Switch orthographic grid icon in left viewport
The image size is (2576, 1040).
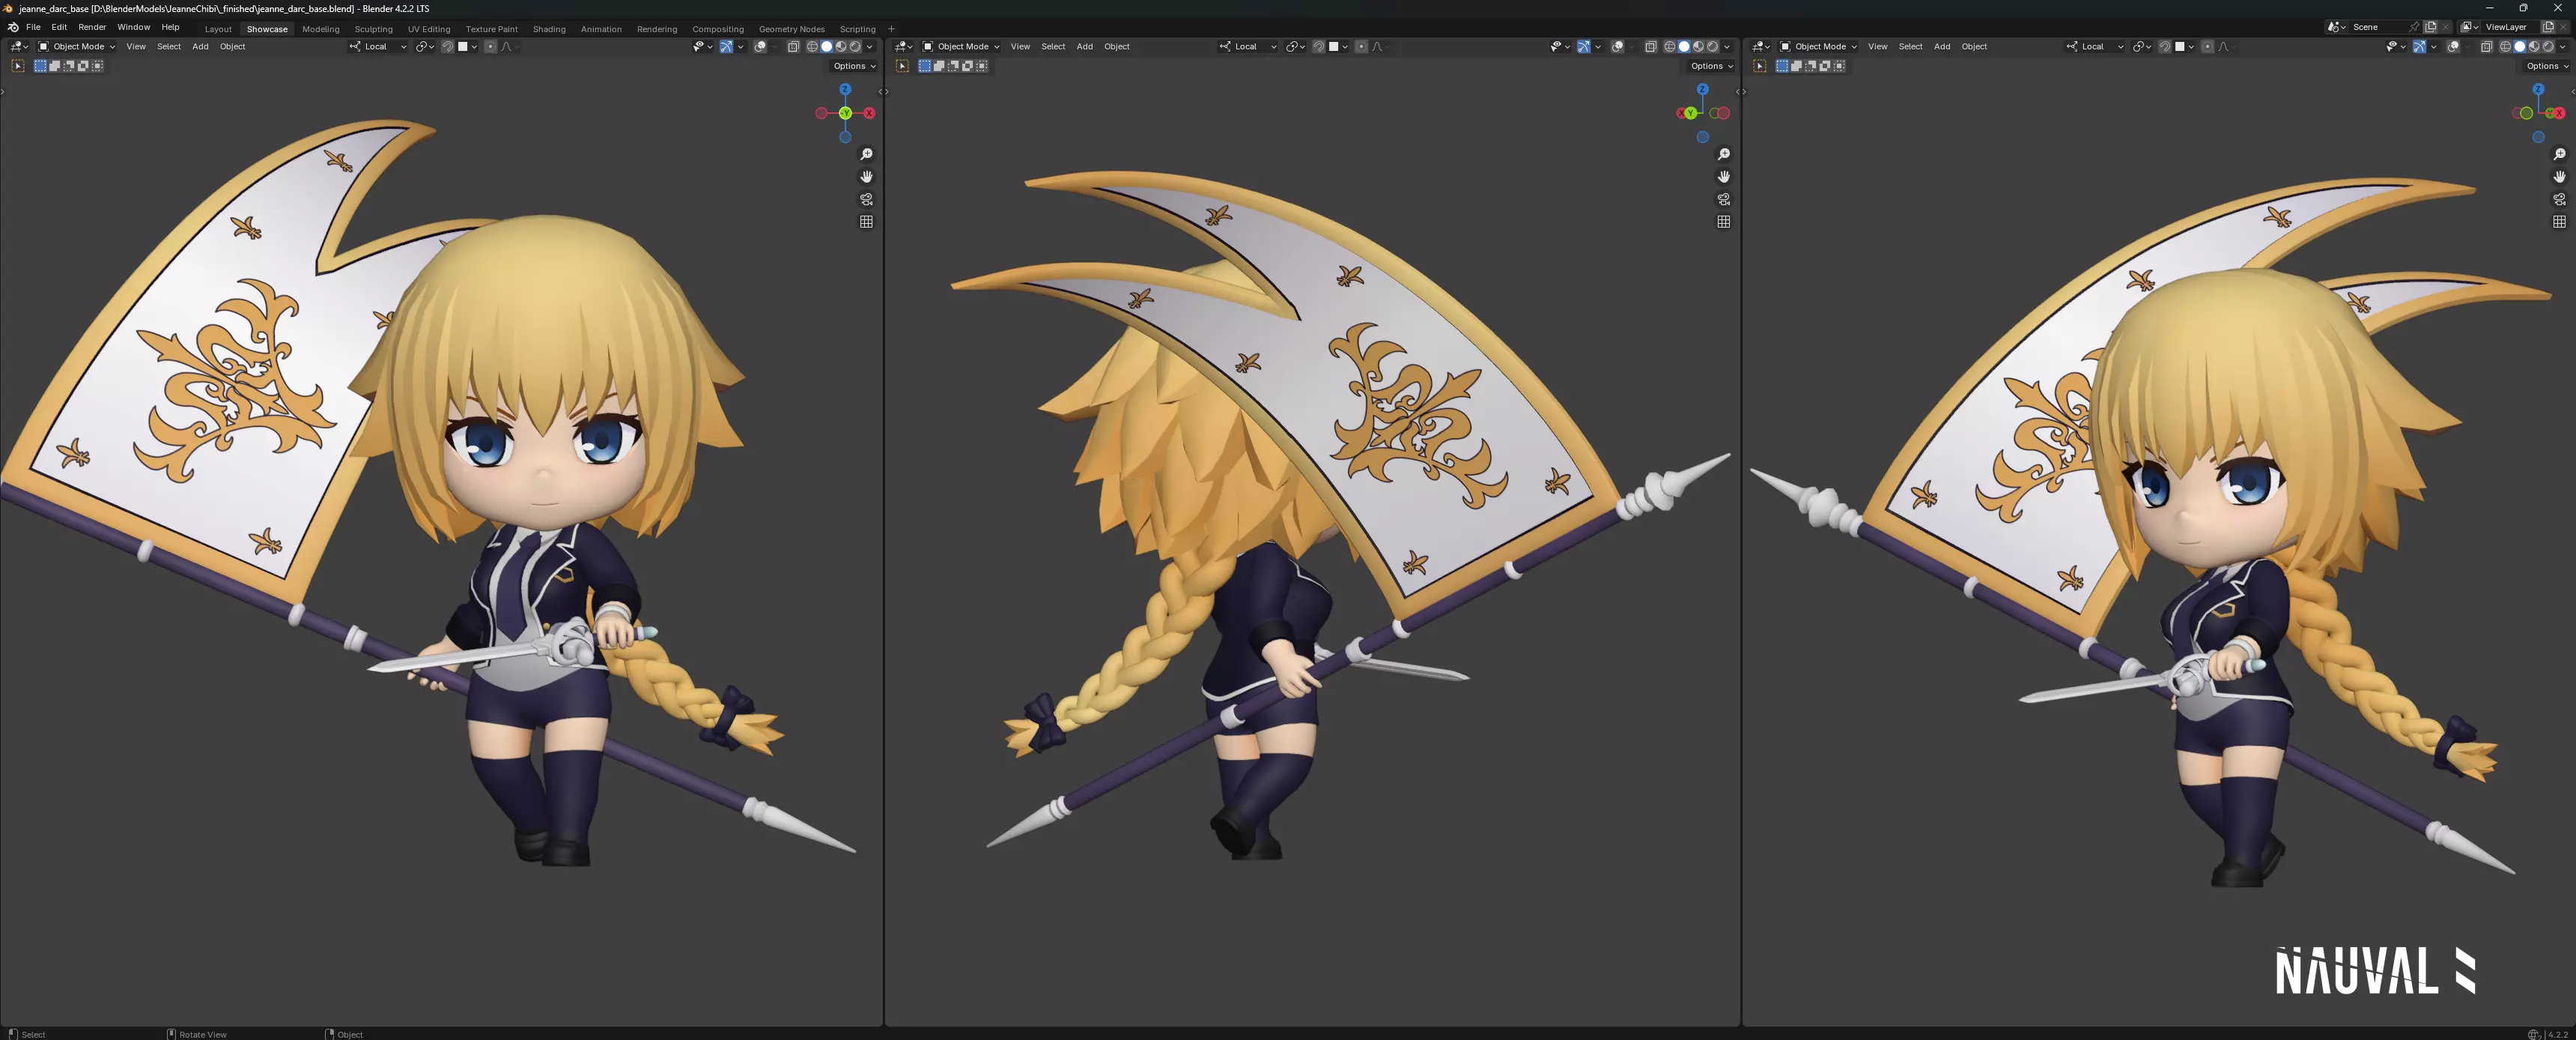tap(866, 222)
